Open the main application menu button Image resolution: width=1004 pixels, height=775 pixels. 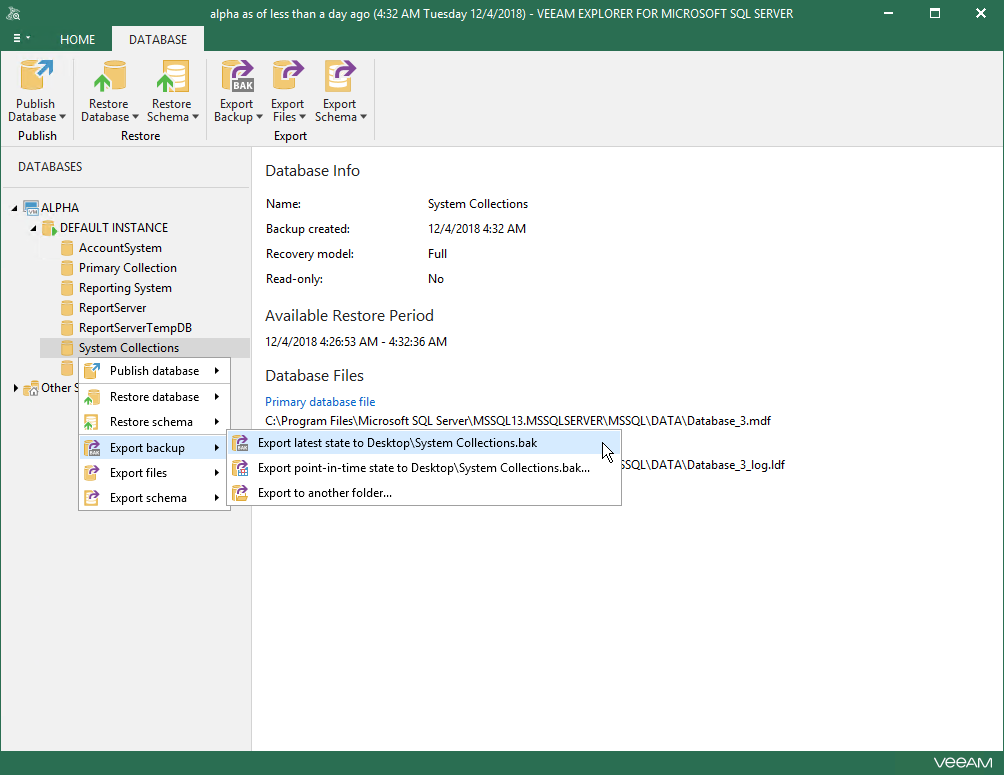(x=21, y=38)
